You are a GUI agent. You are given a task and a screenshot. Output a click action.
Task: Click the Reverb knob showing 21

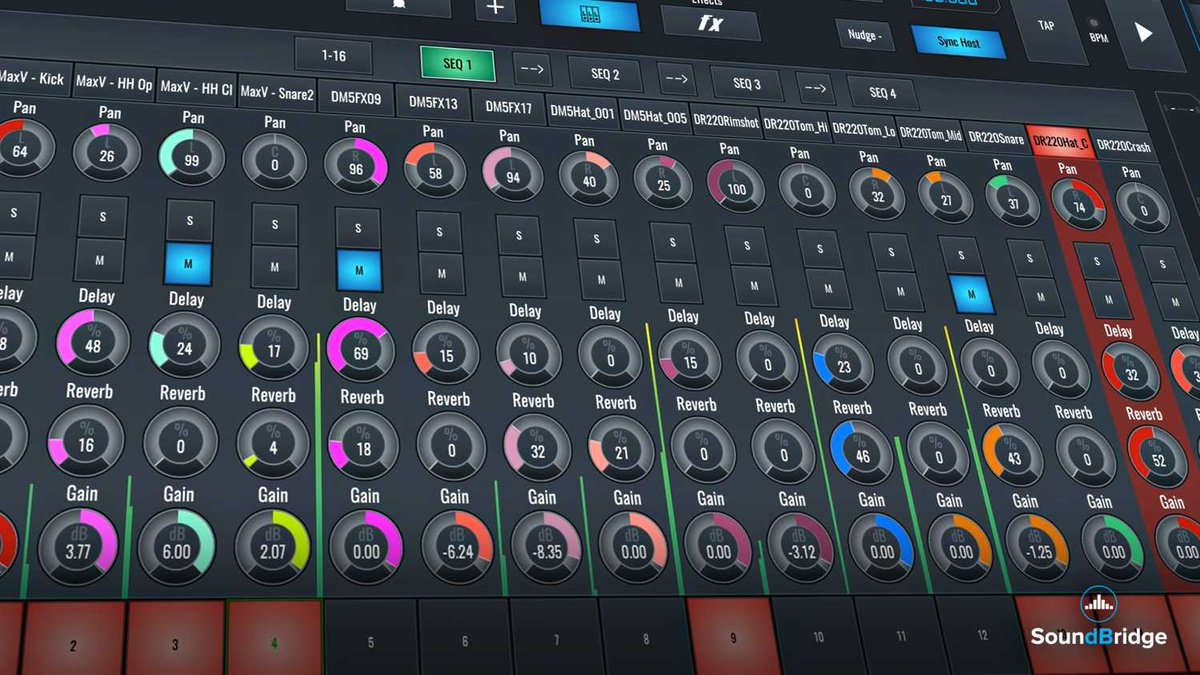(x=620, y=449)
